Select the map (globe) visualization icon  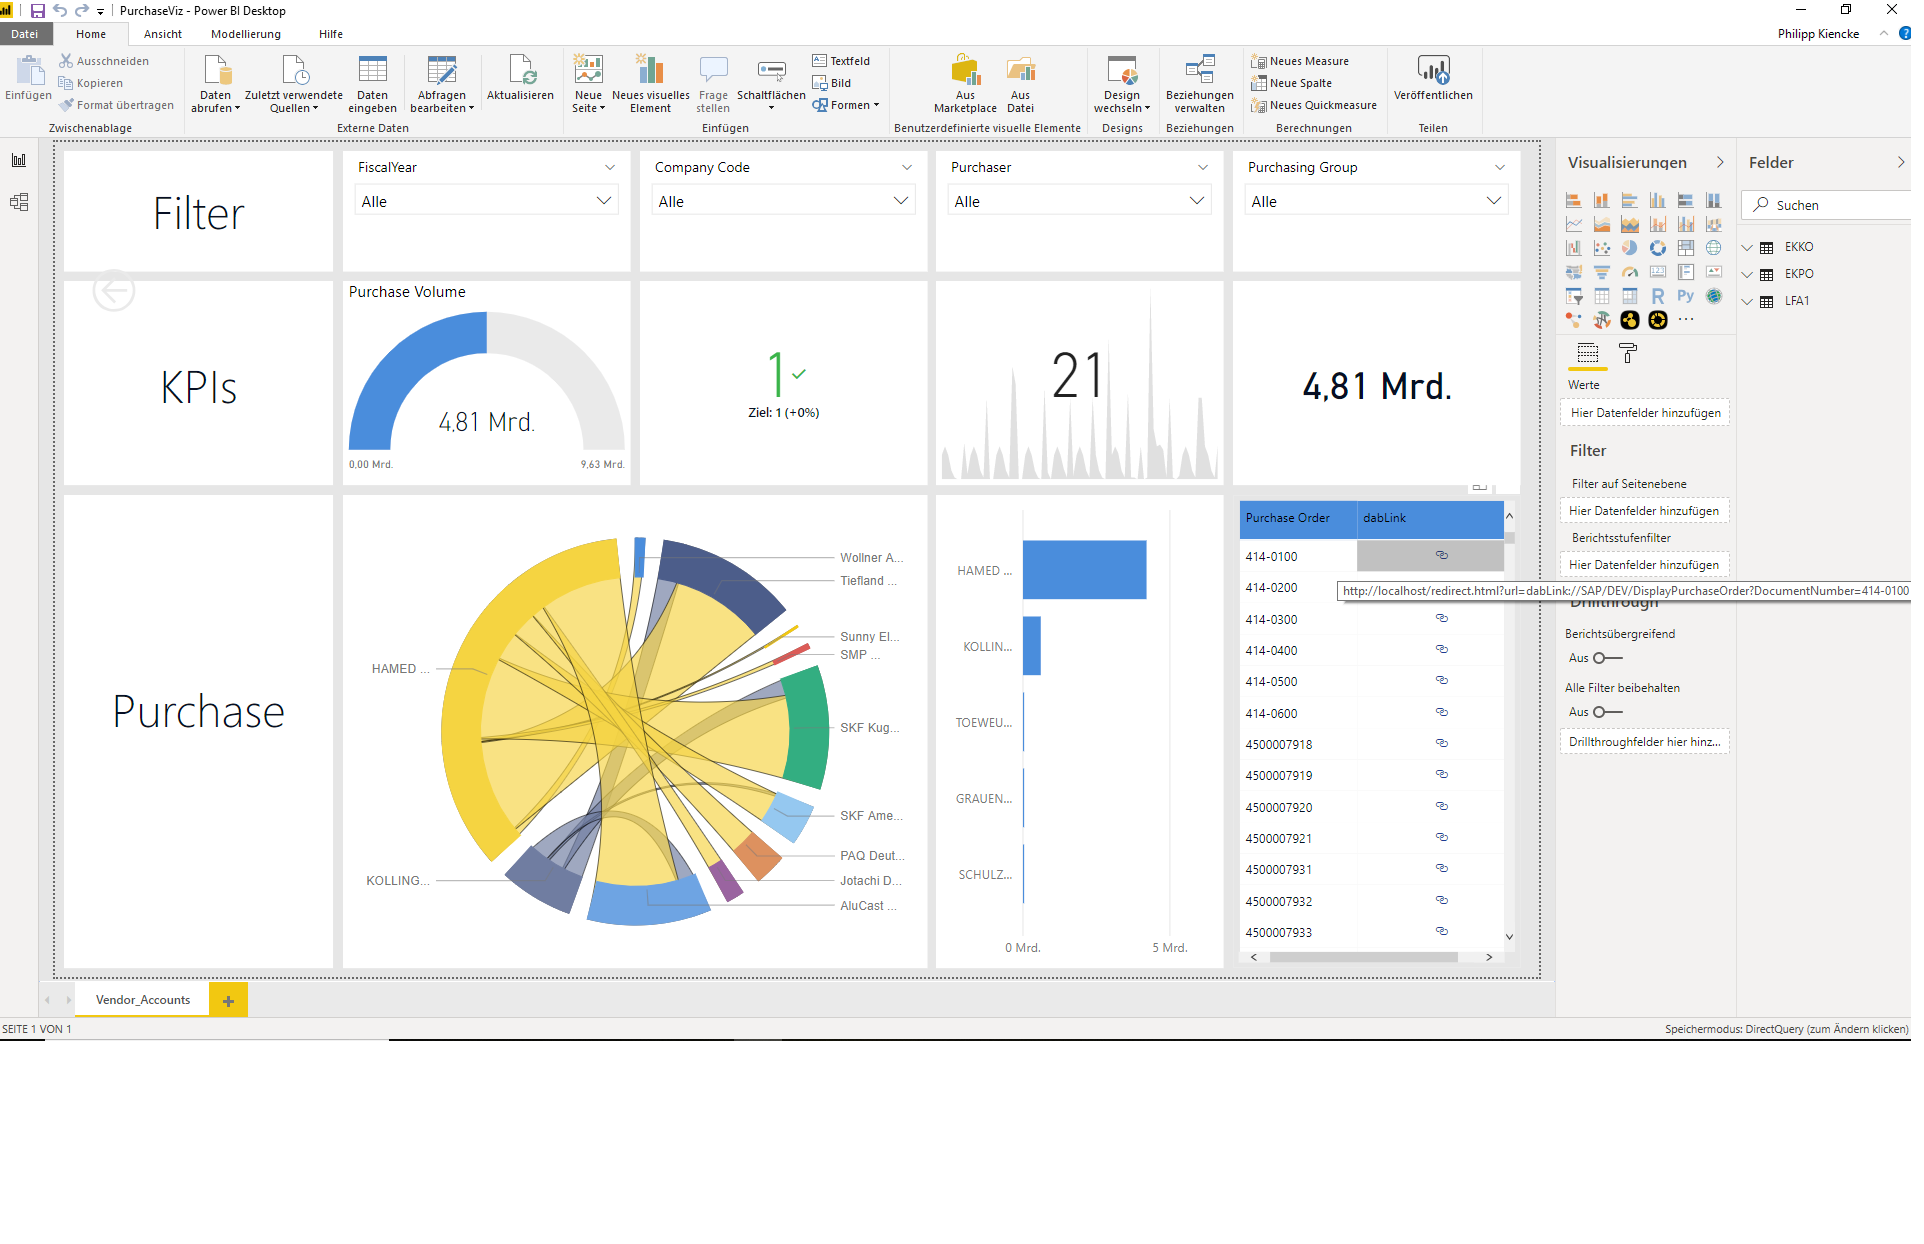click(x=1714, y=248)
